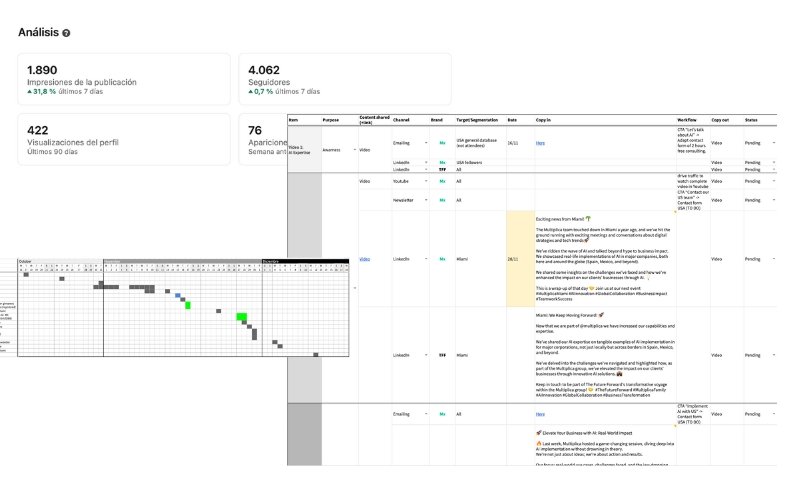Click the 'Here' link in first Emailing row
Viewport: 800px width, 500px height.
[540, 143]
